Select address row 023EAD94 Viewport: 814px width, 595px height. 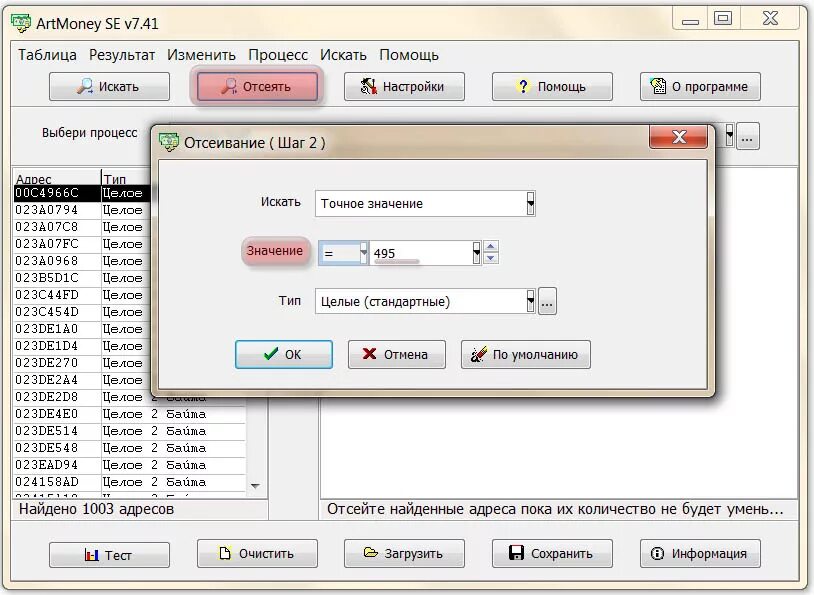tap(129, 465)
